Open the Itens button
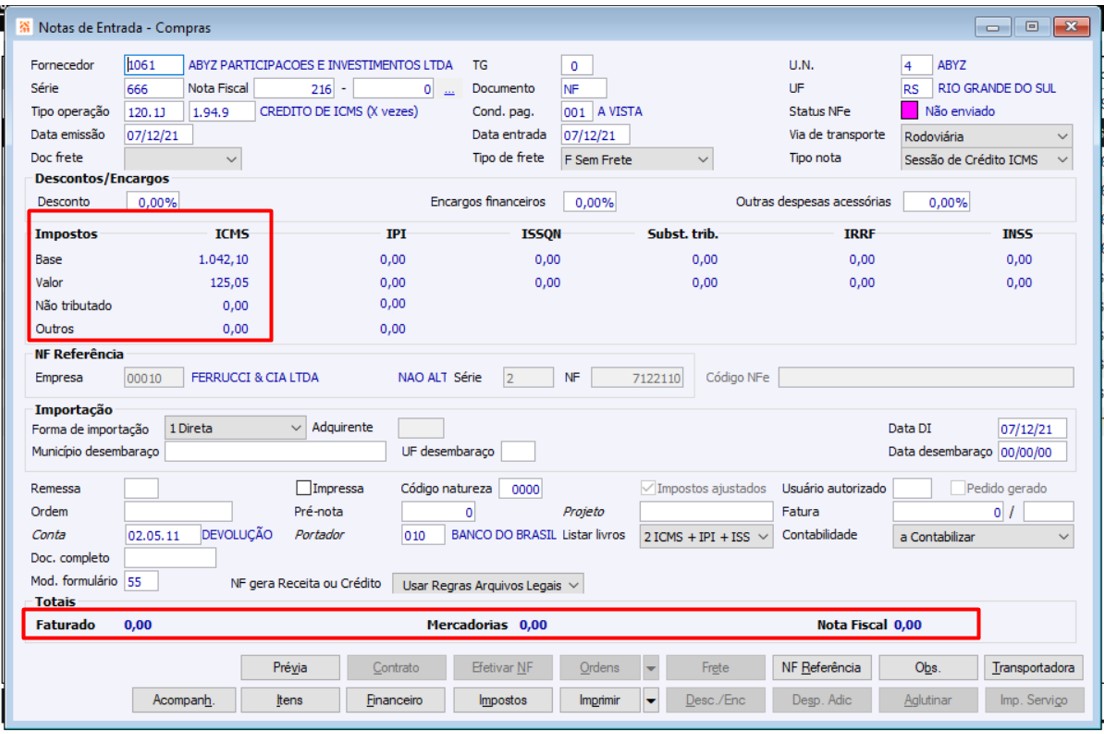This screenshot has width=1104, height=734. pyautogui.click(x=290, y=701)
